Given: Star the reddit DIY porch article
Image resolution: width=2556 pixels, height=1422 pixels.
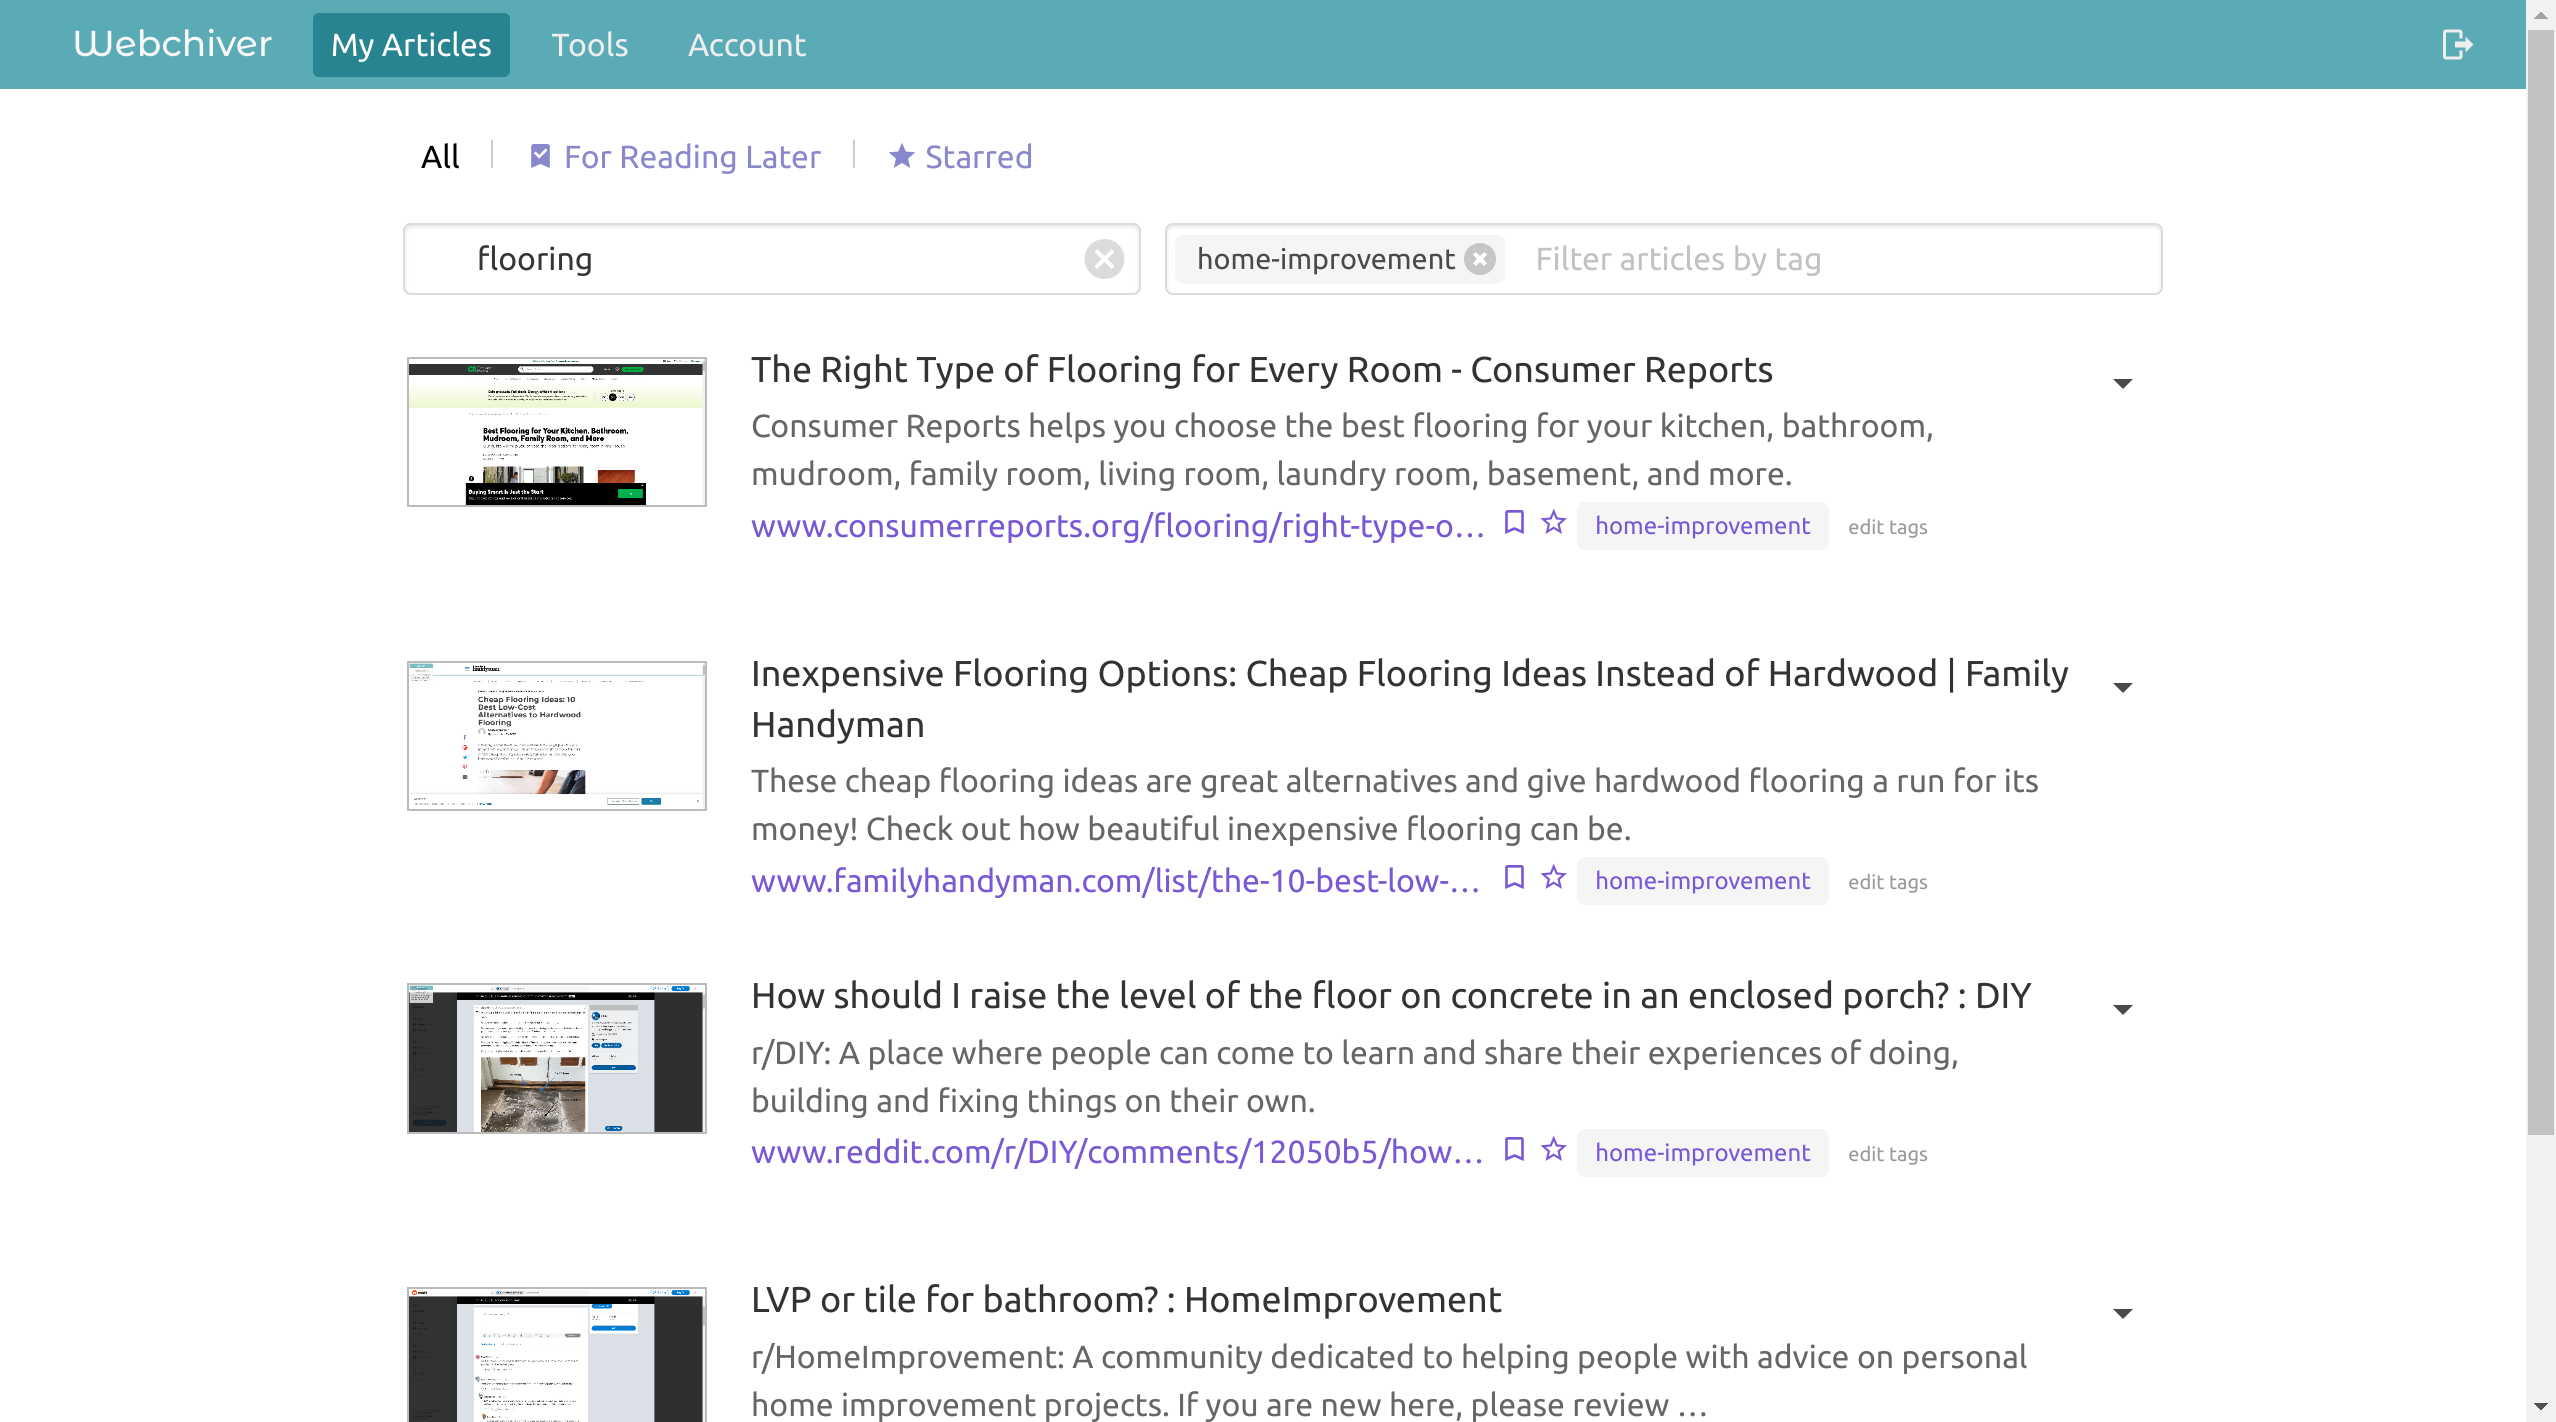Looking at the screenshot, I should point(1553,1150).
